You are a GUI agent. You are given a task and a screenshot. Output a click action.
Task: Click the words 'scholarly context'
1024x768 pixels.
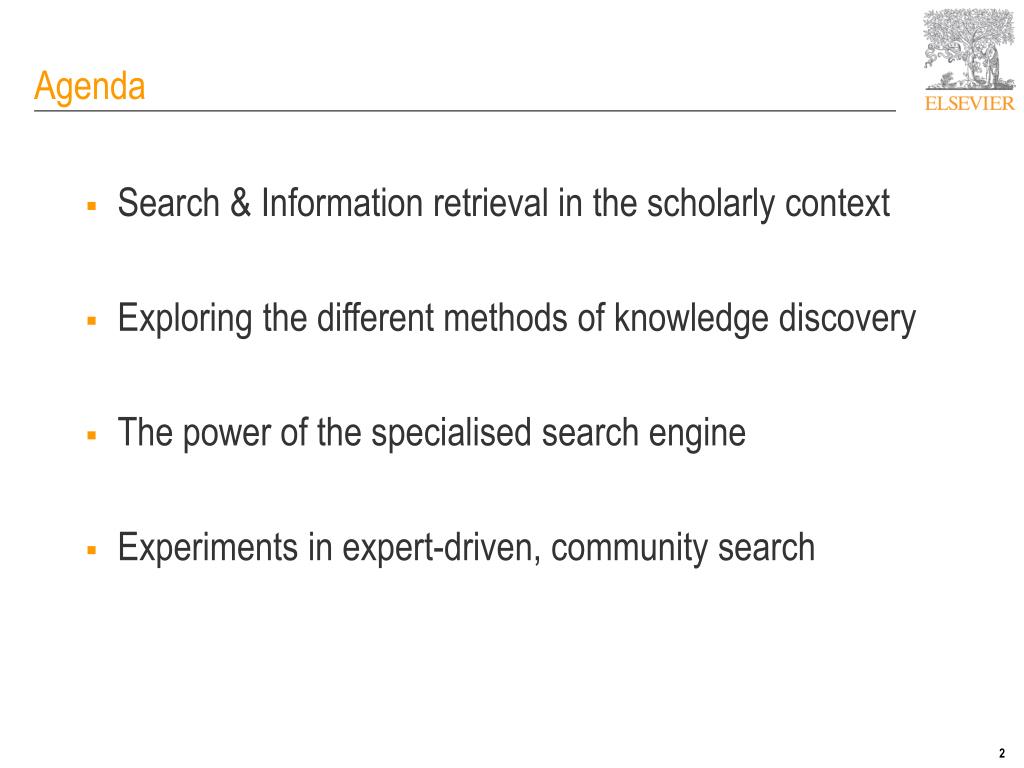click(x=769, y=203)
